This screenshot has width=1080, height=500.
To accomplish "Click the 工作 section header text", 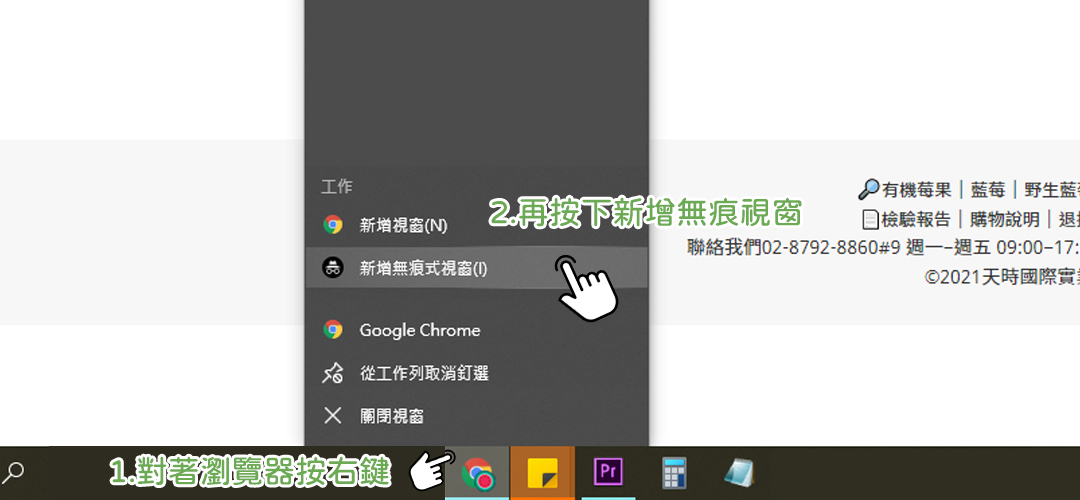I will (337, 187).
